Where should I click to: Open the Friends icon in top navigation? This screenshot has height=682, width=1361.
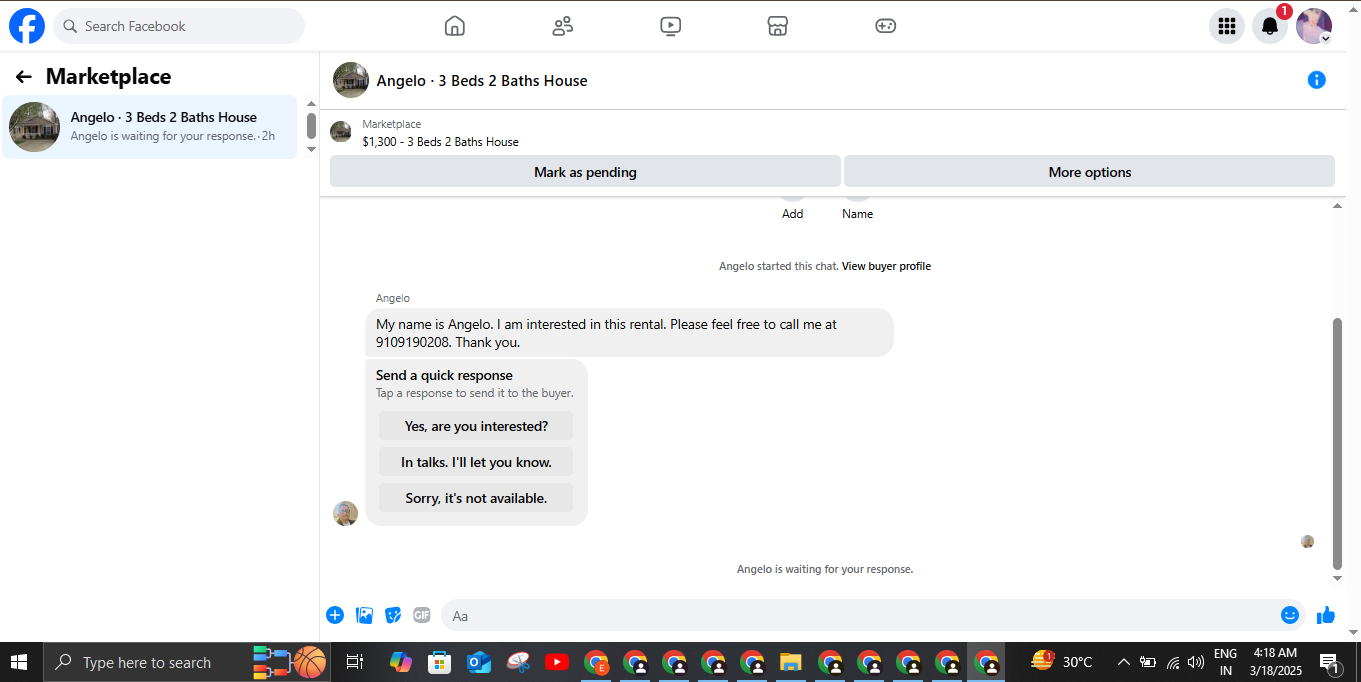[563, 26]
